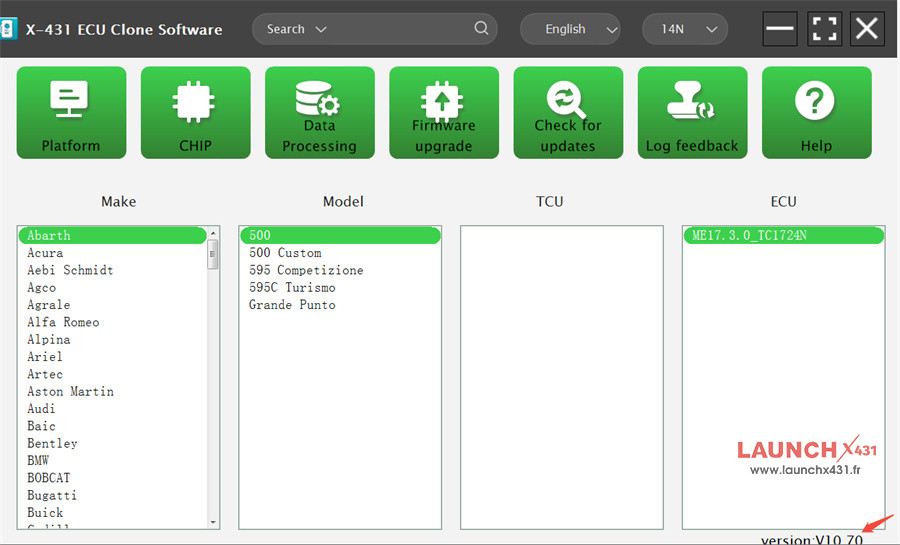900x545 pixels.
Task: Select Acura in Make list
Action: pyautogui.click(x=112, y=253)
